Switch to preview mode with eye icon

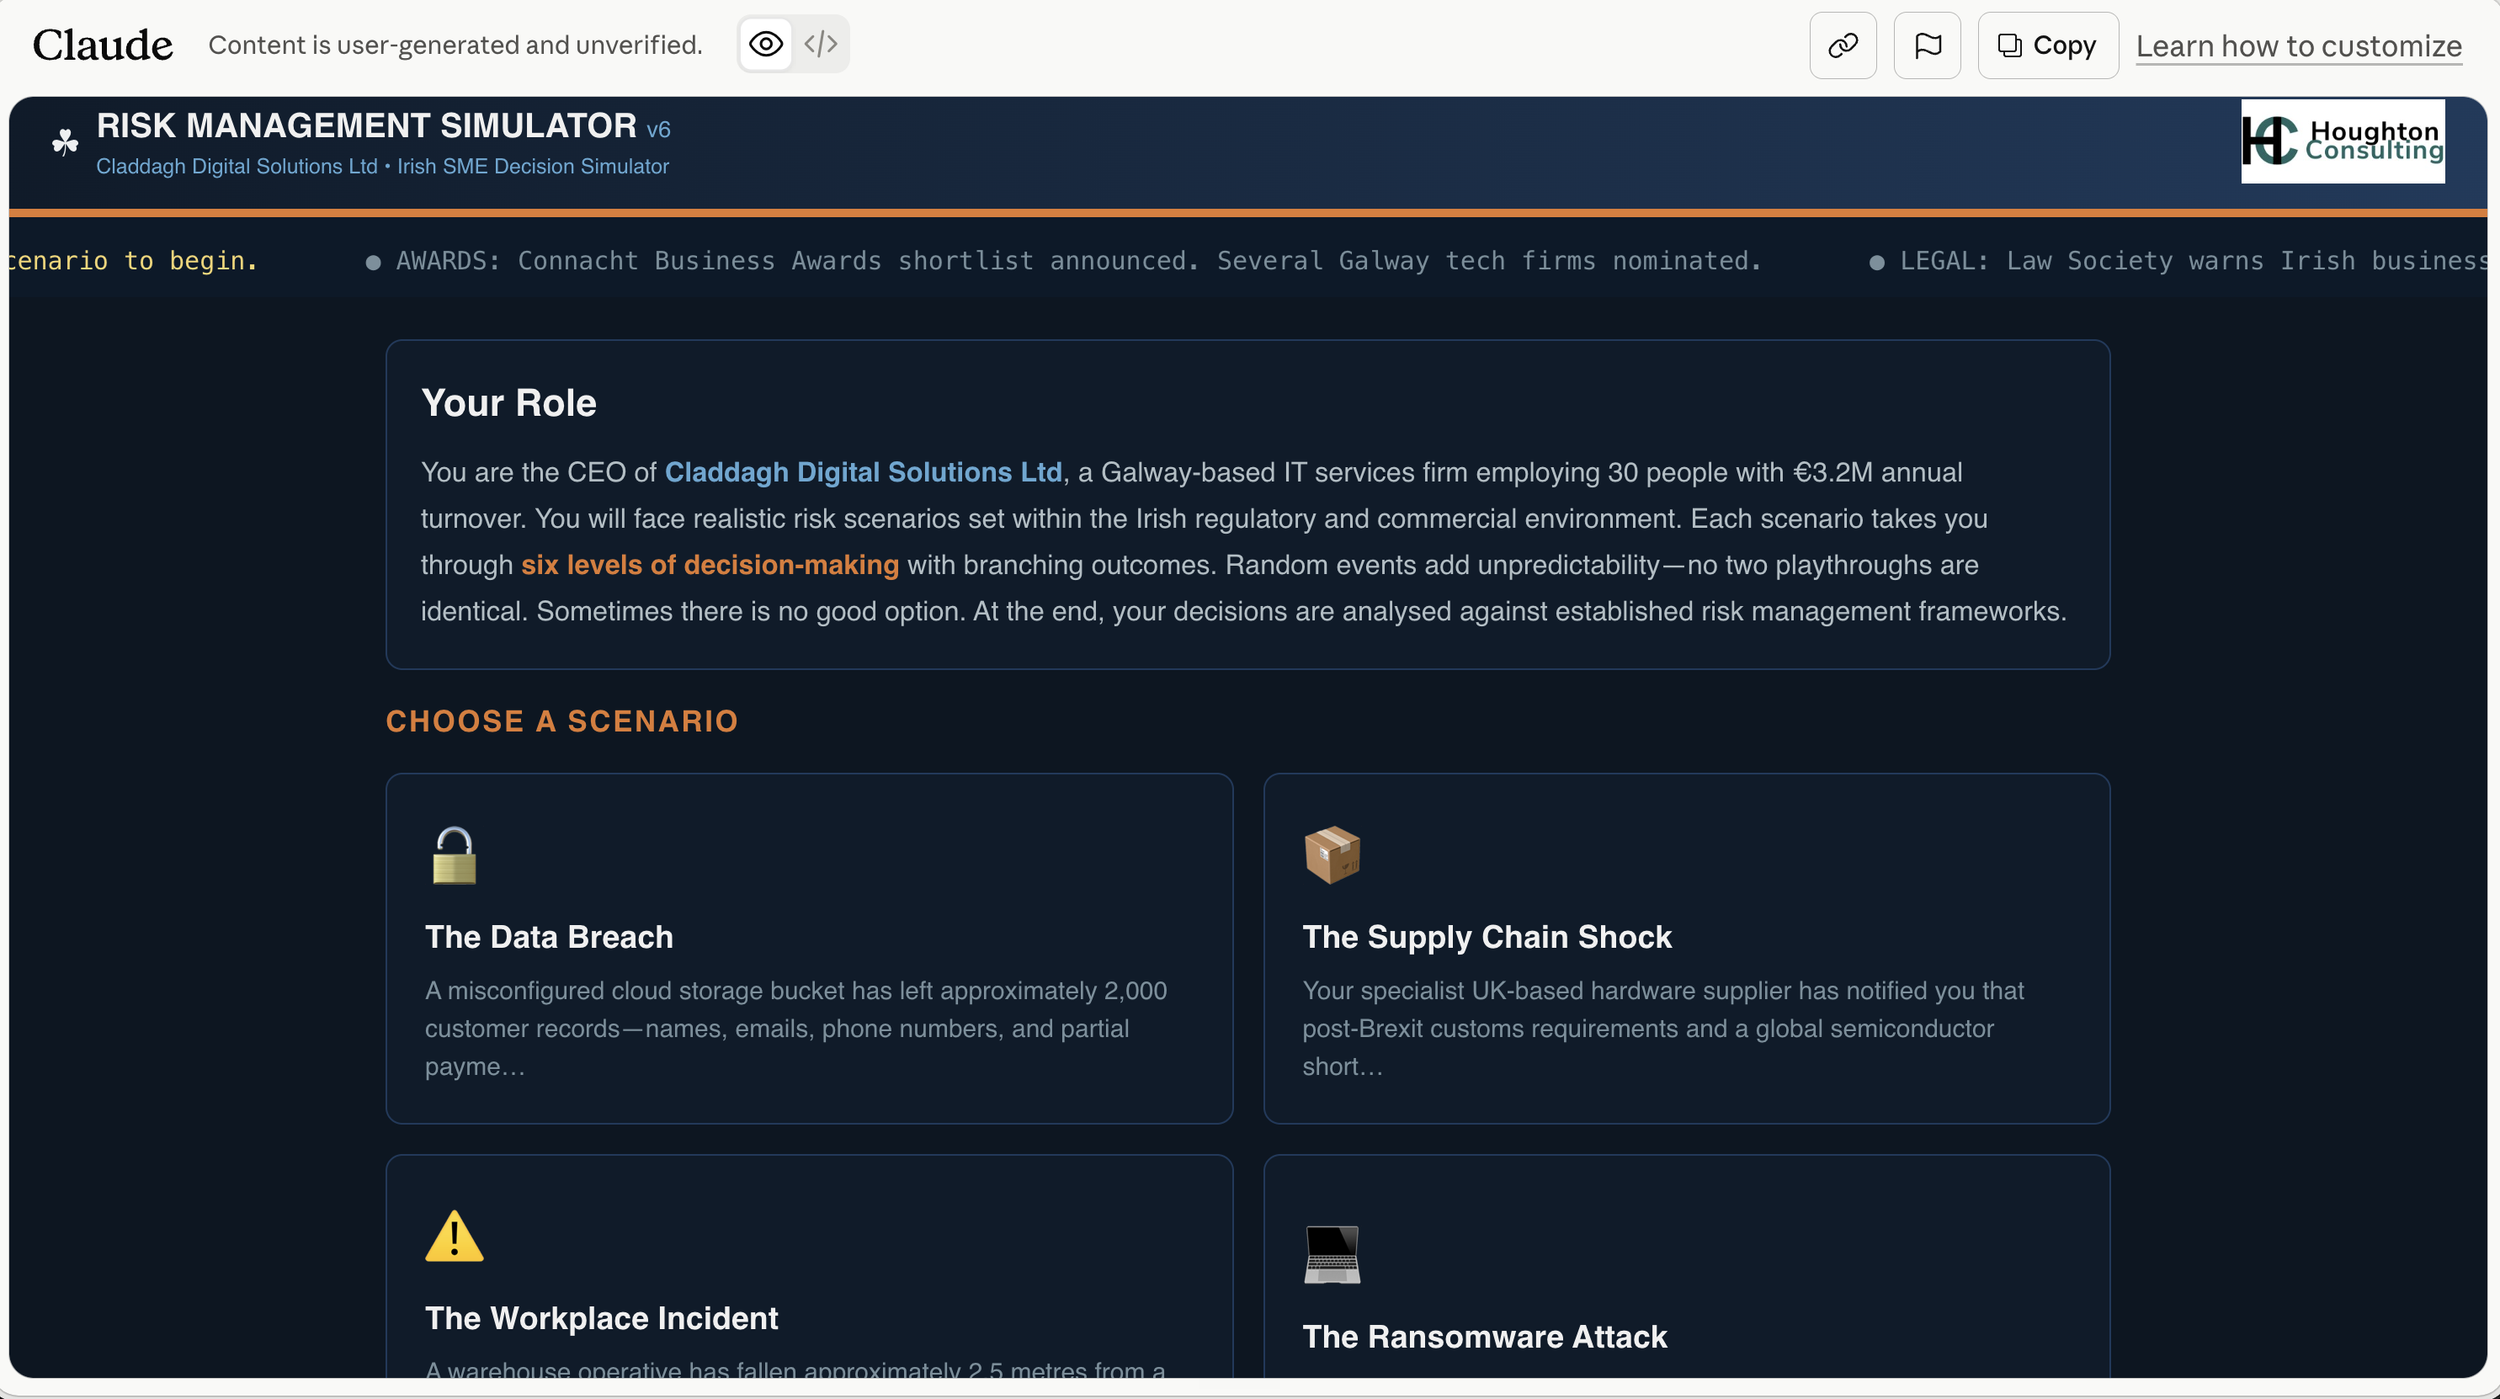pos(766,44)
